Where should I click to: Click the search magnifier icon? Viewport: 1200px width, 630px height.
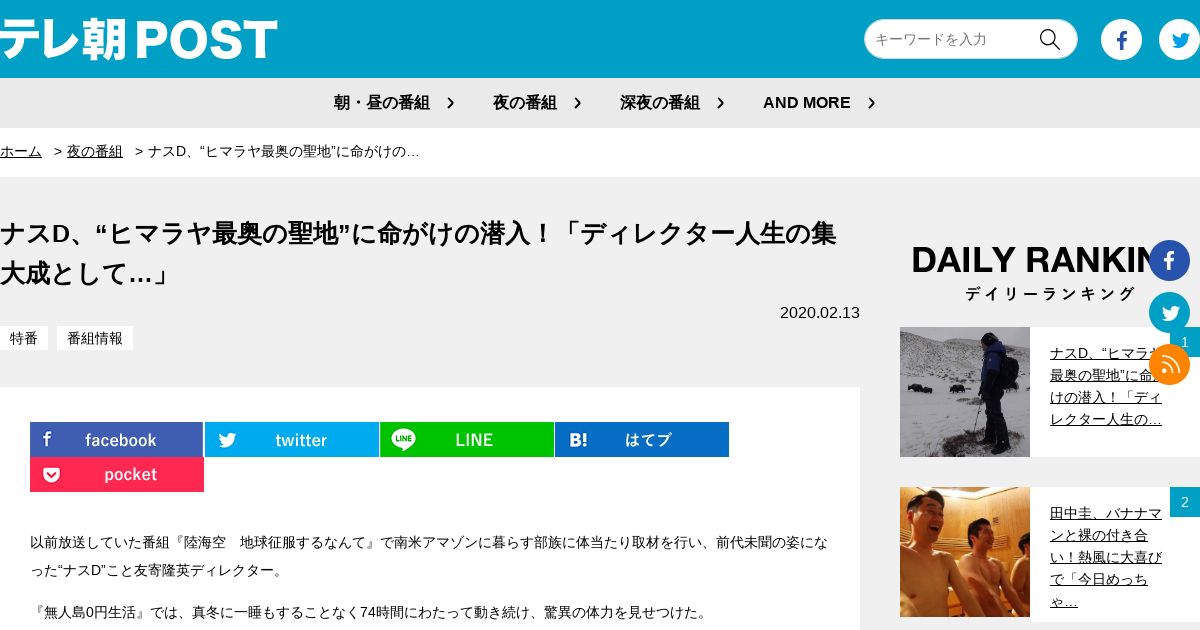point(1049,39)
